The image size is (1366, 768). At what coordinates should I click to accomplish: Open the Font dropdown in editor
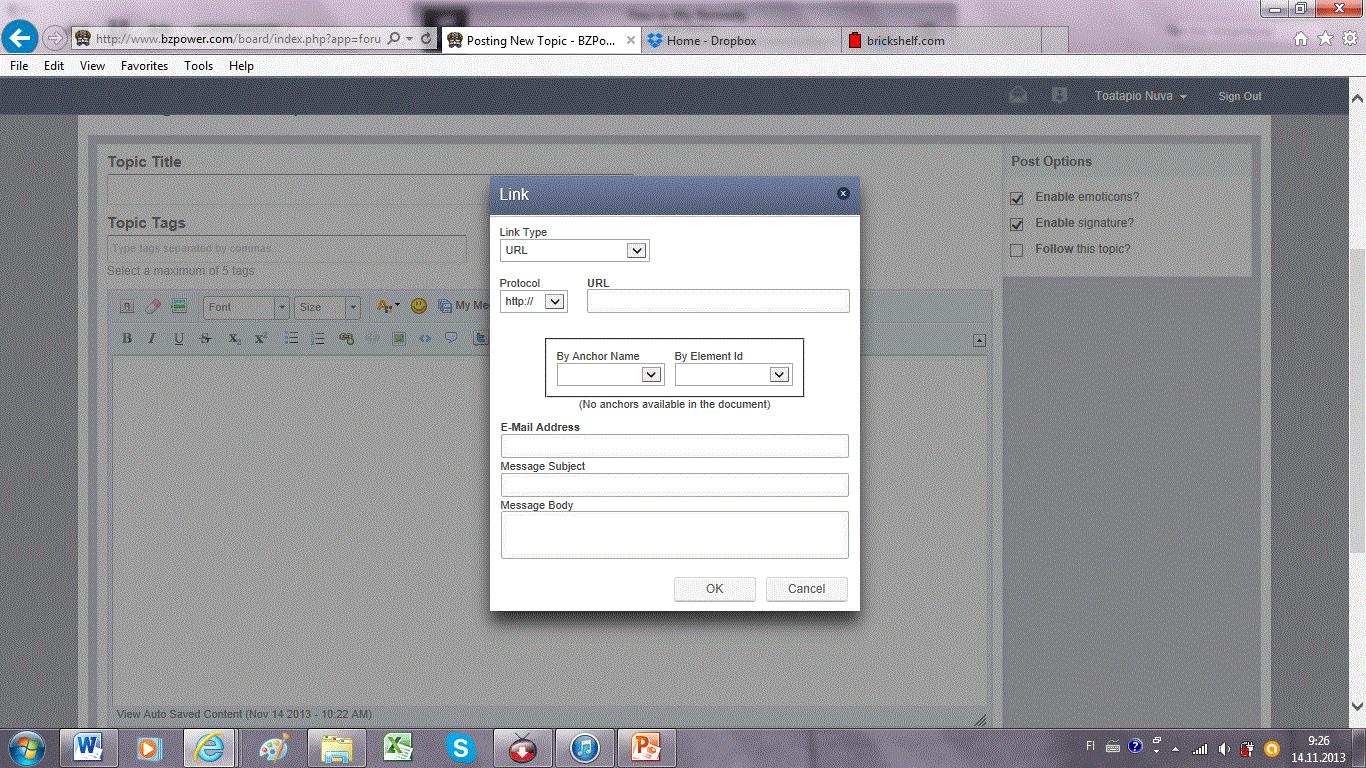[x=246, y=307]
